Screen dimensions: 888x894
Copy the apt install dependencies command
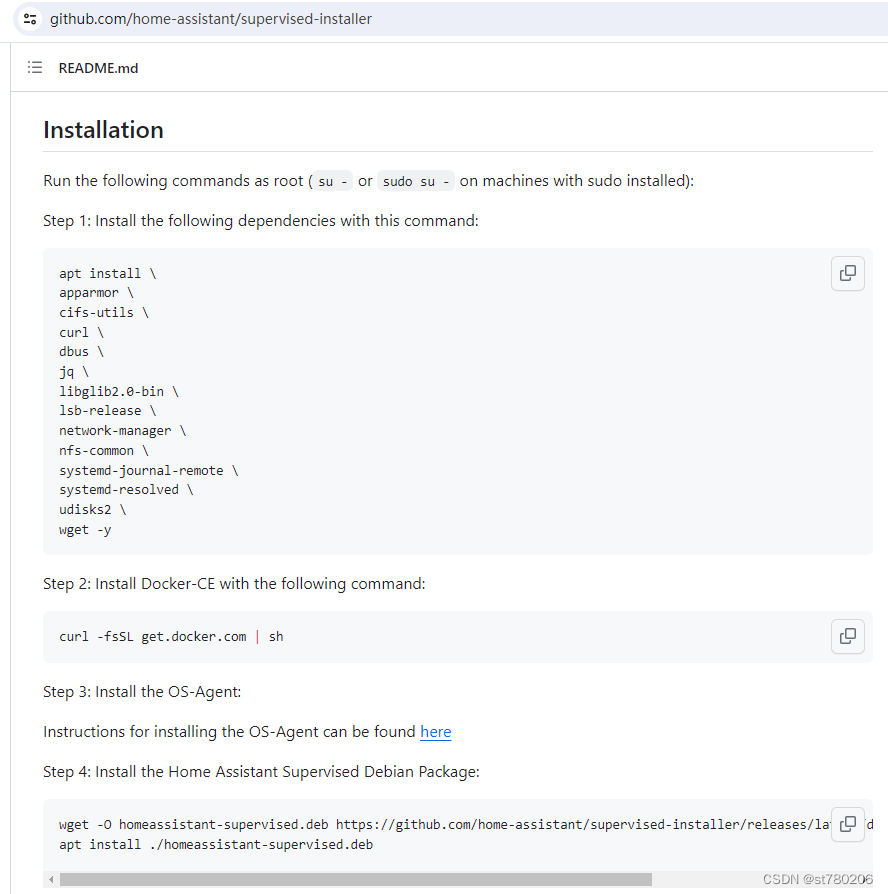[847, 273]
